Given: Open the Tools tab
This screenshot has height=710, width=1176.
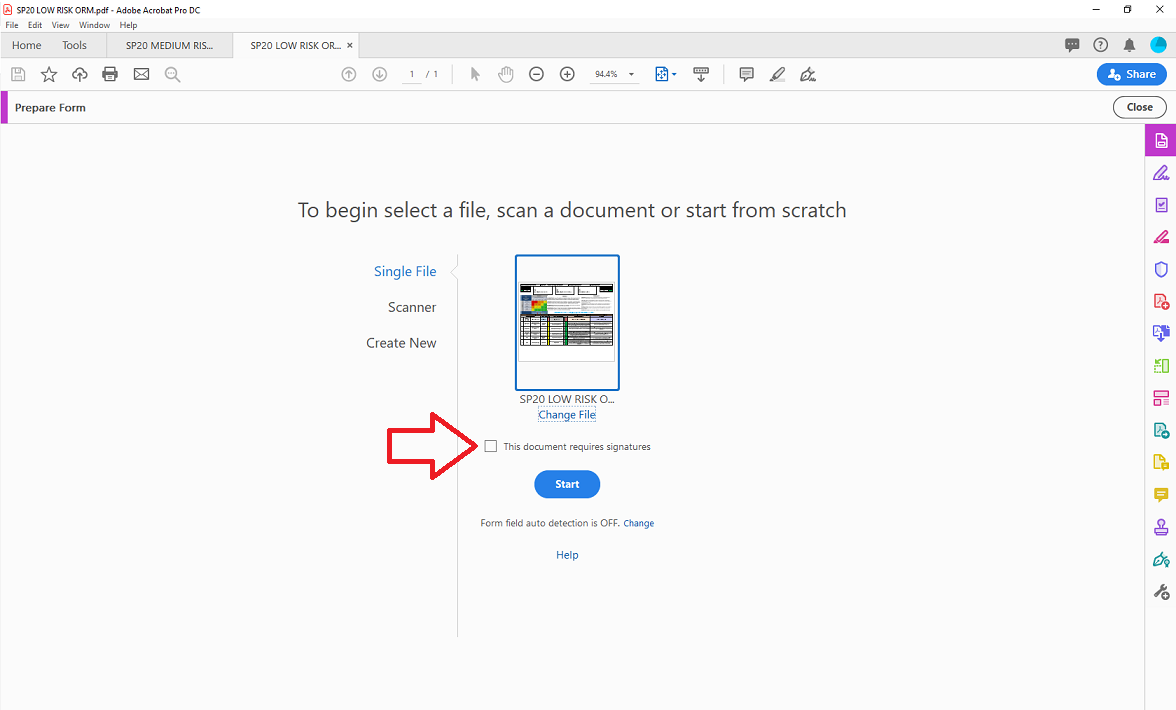Looking at the screenshot, I should point(74,45).
